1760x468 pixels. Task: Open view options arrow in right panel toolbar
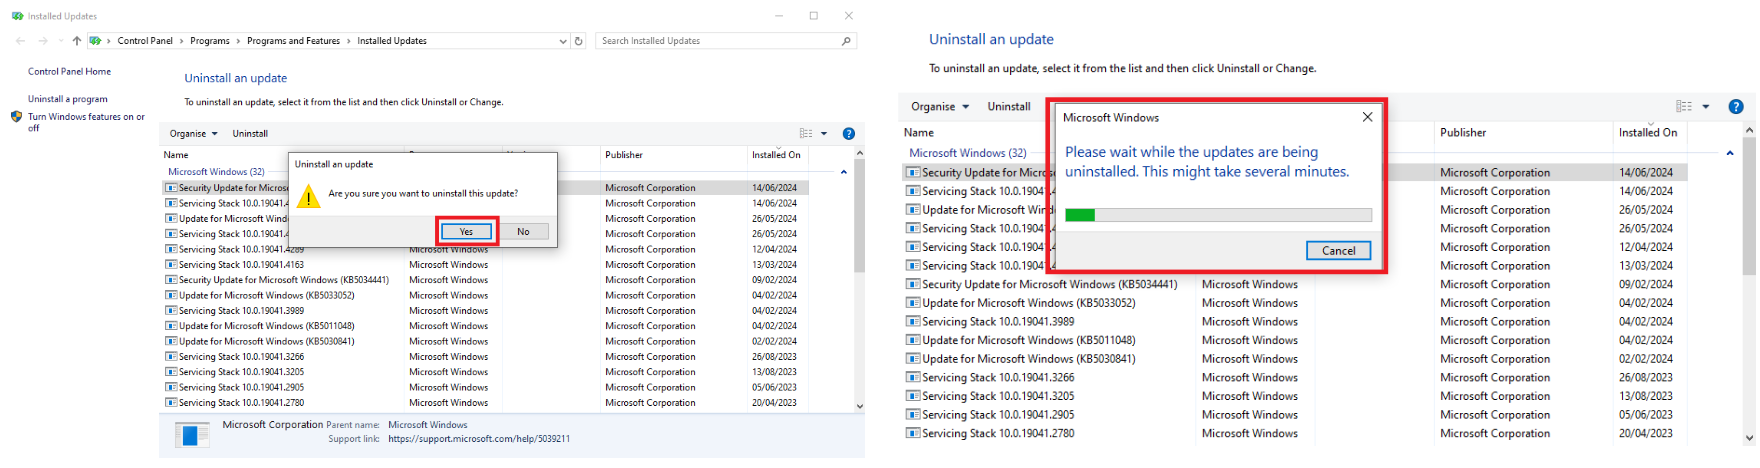(1706, 106)
